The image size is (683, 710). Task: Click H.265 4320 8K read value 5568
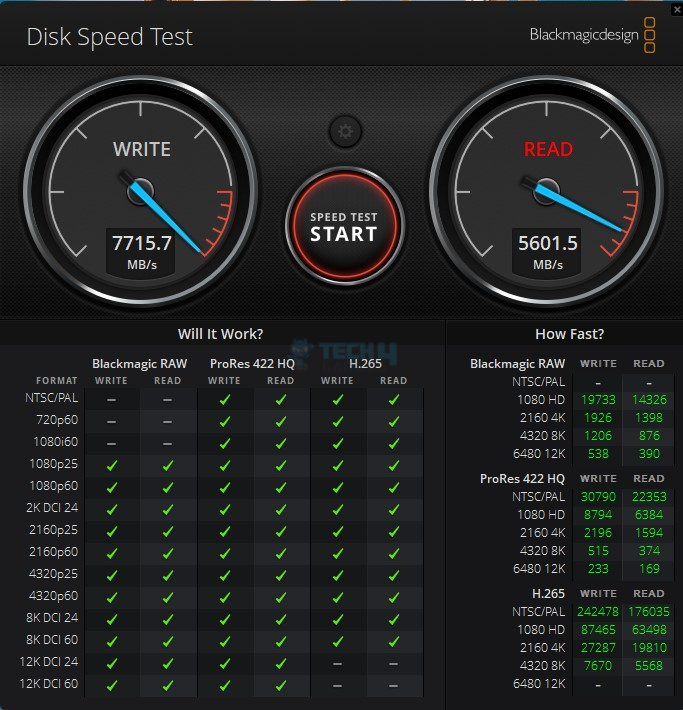[649, 666]
